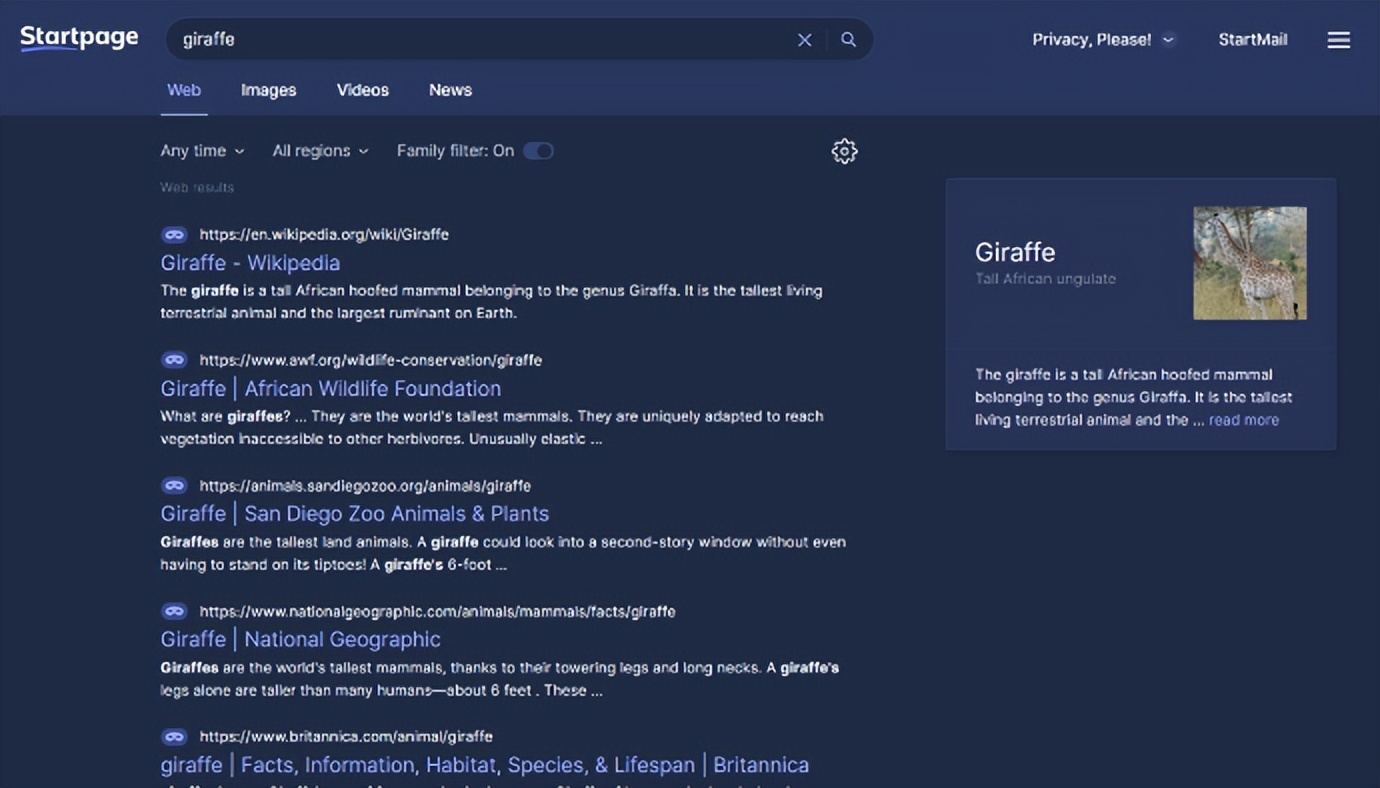This screenshot has height=788, width=1380.
Task: Open the Giraffe - Wikipedia result
Action: 250,263
